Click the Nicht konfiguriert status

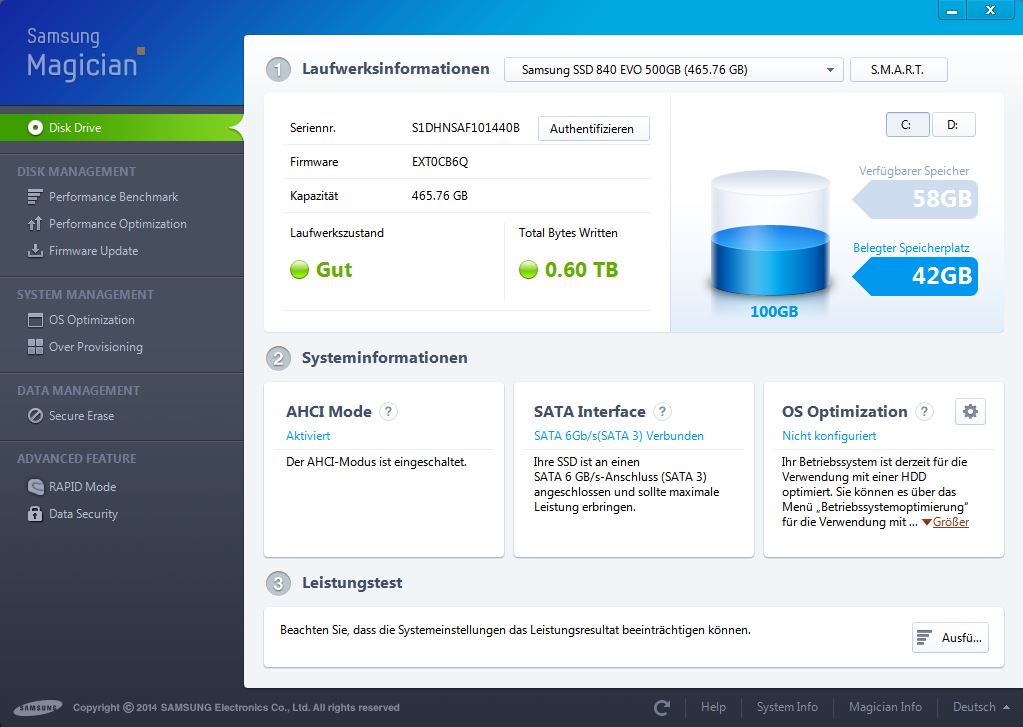click(829, 436)
